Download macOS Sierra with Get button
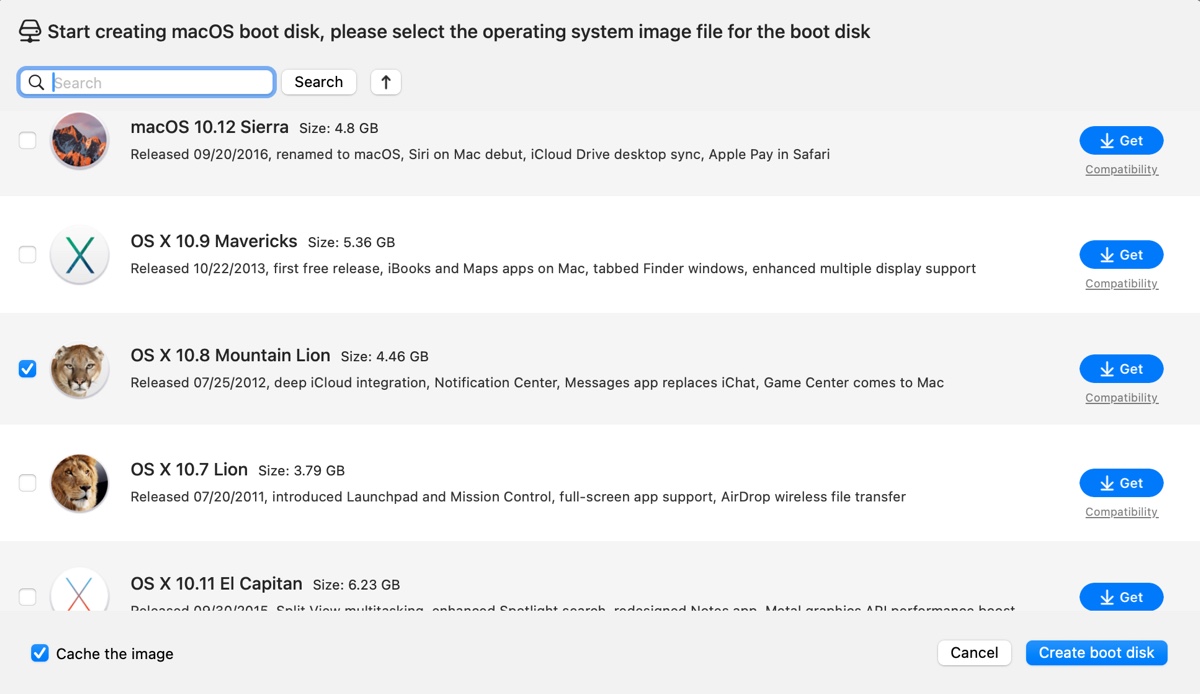 pos(1121,141)
